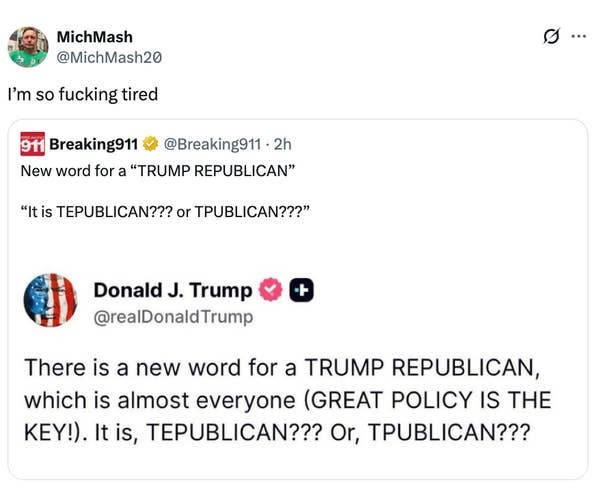
Task: Click the black plus badge icon
Action: 301,291
